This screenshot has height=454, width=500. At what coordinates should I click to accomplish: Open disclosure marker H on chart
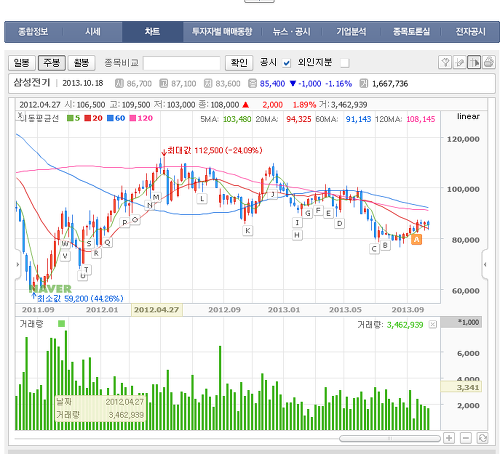tap(297, 235)
